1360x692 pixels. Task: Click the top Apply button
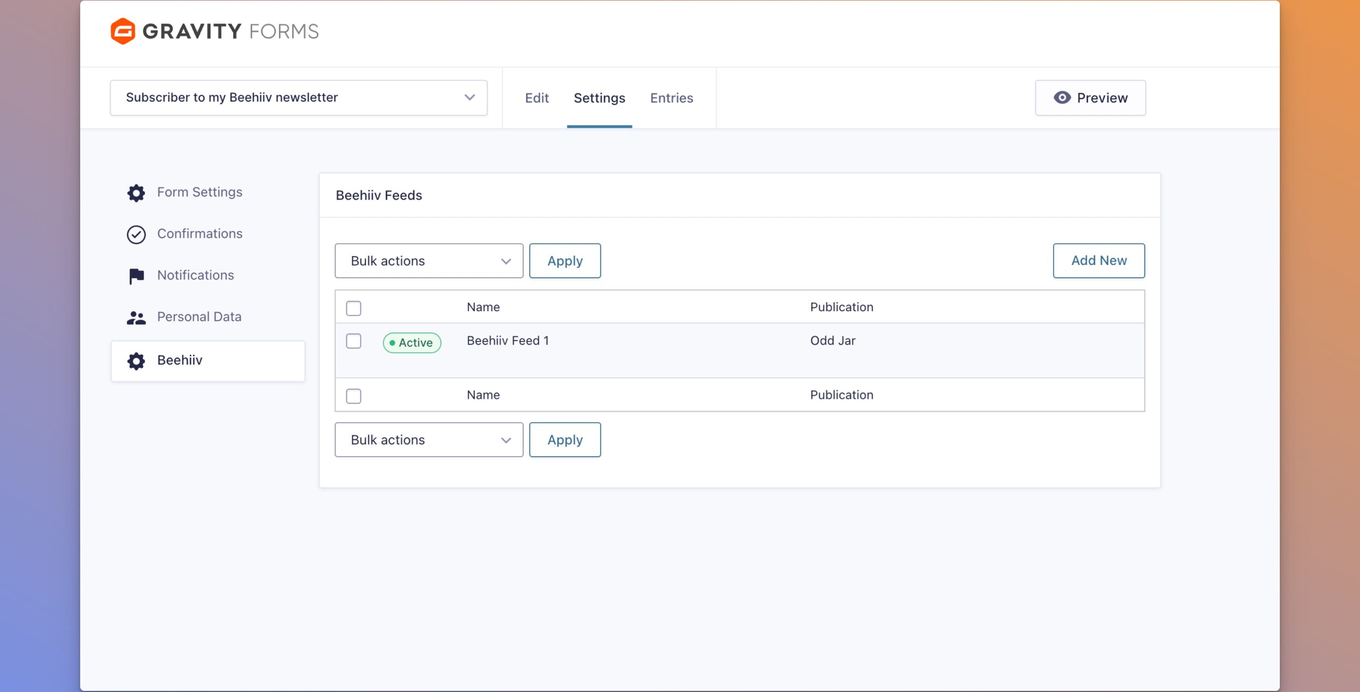pyautogui.click(x=565, y=261)
